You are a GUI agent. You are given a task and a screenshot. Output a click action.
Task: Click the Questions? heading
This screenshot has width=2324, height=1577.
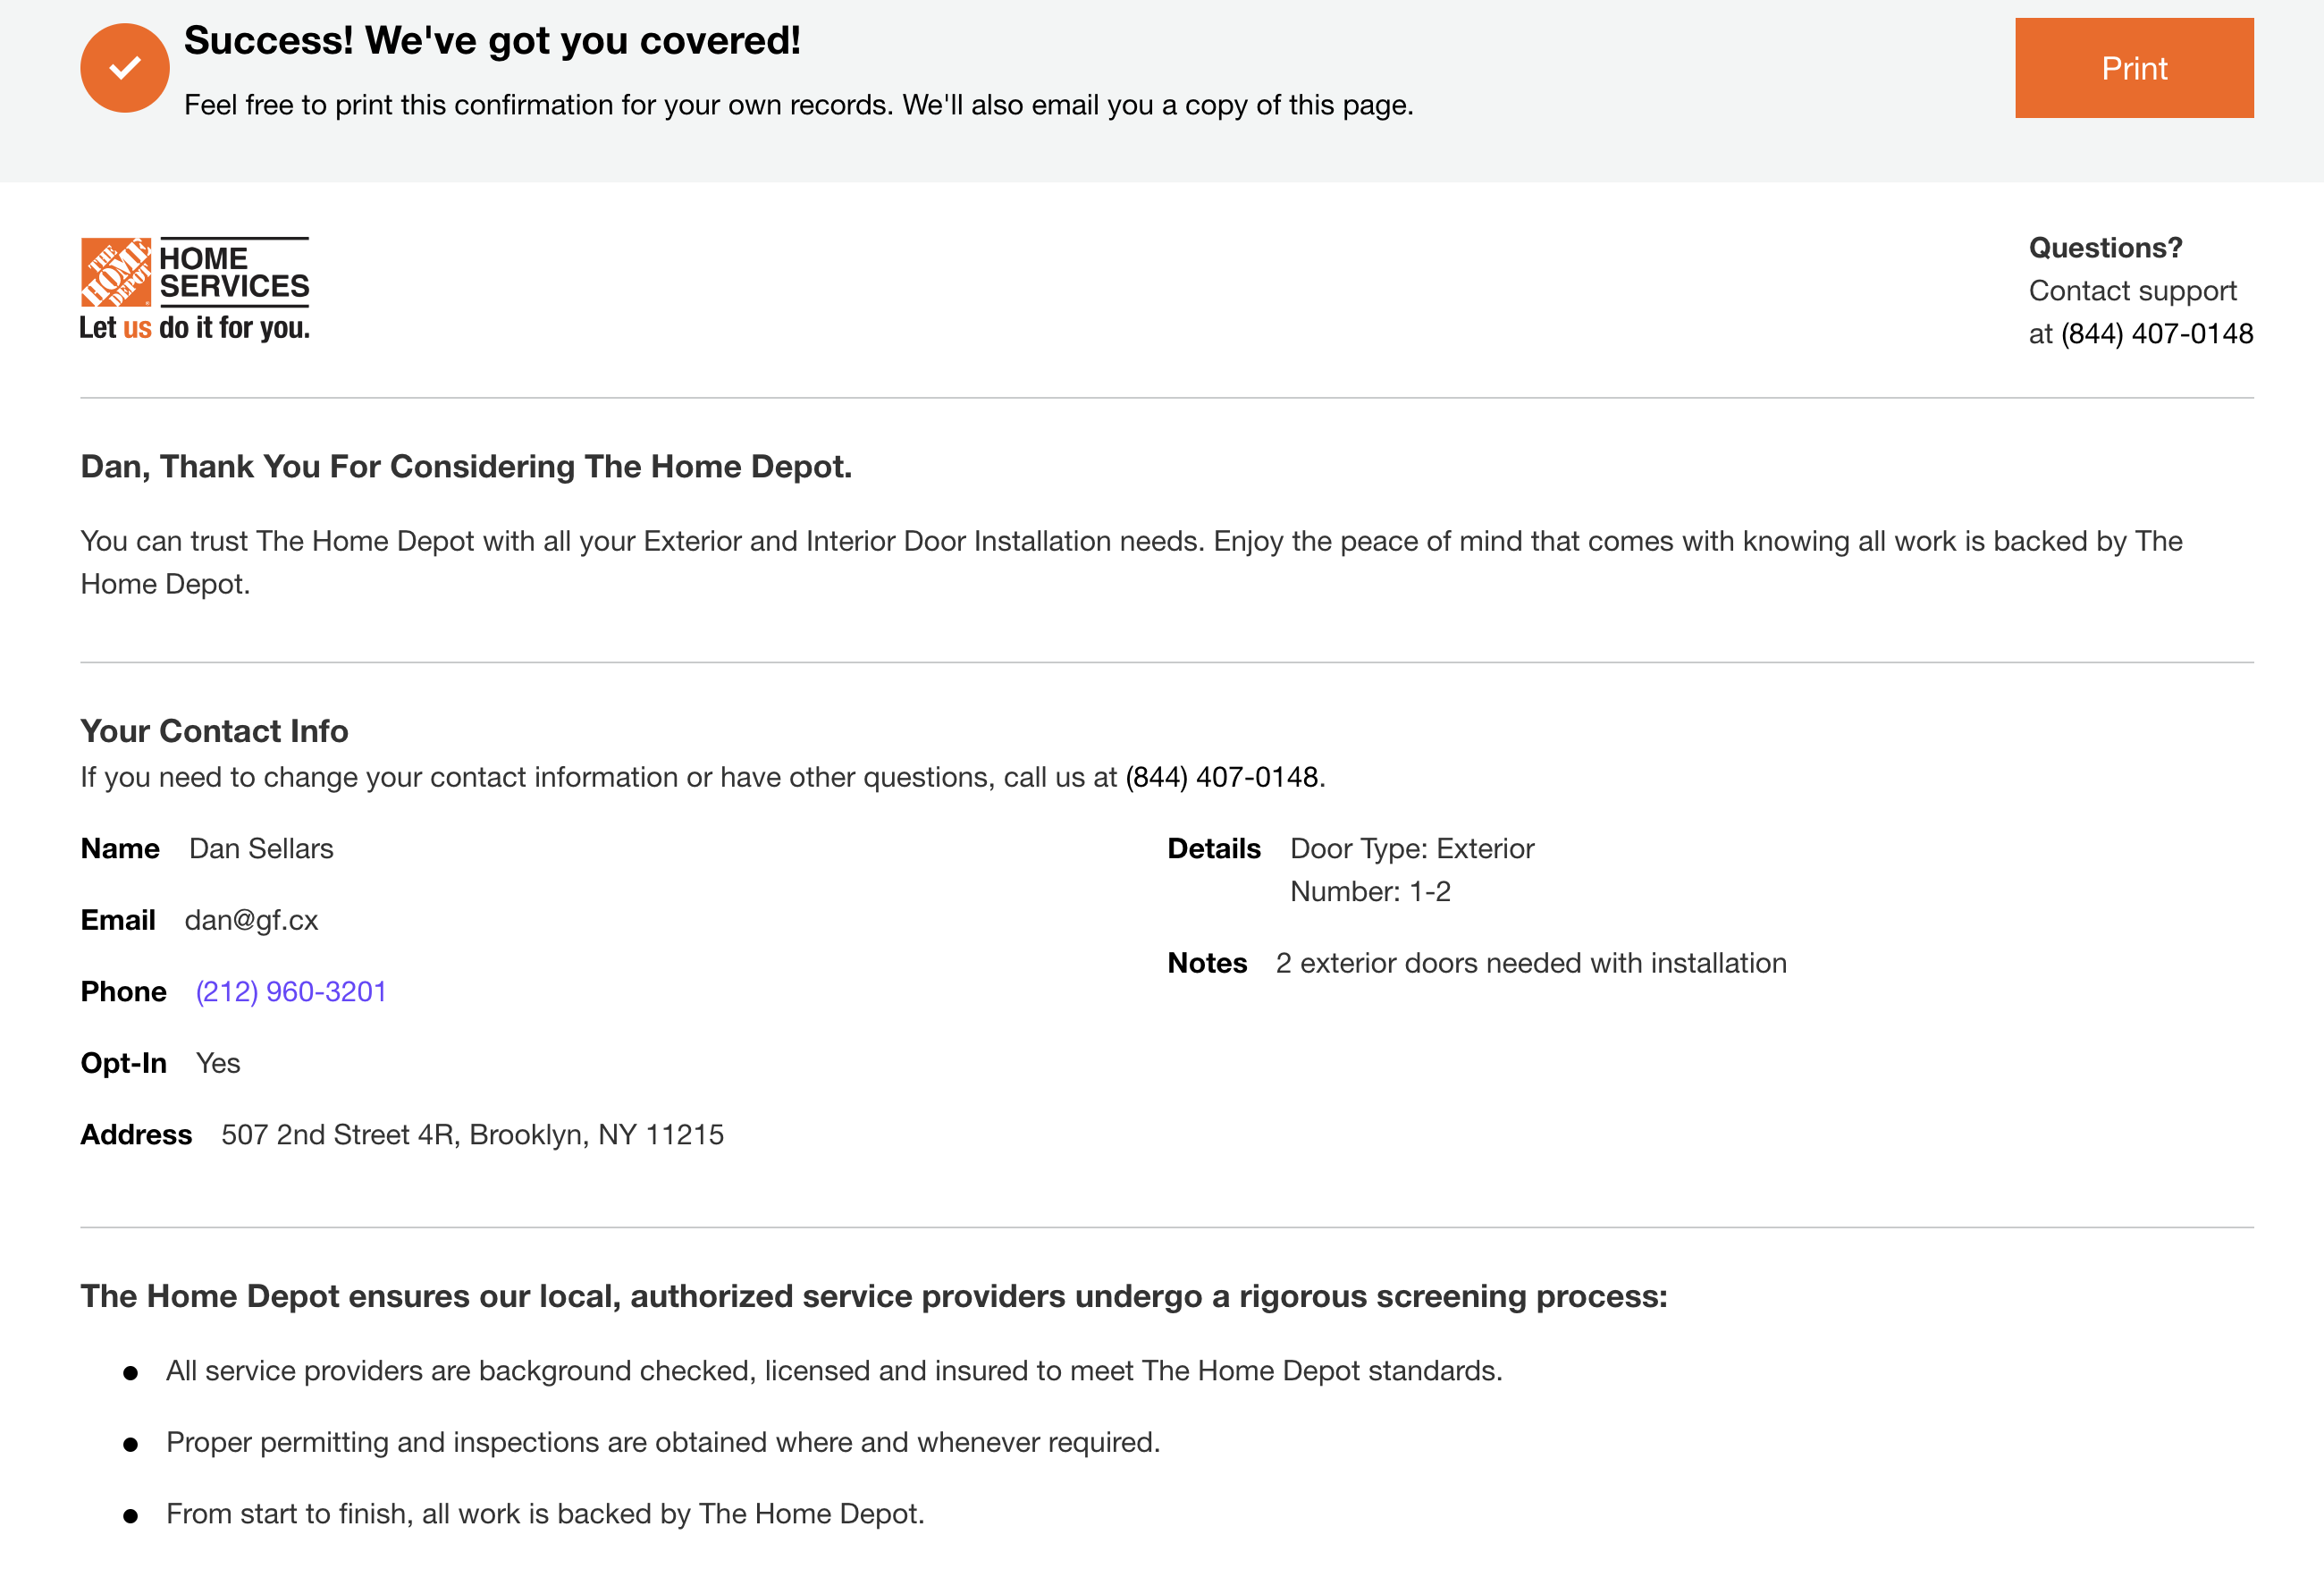click(x=2105, y=247)
